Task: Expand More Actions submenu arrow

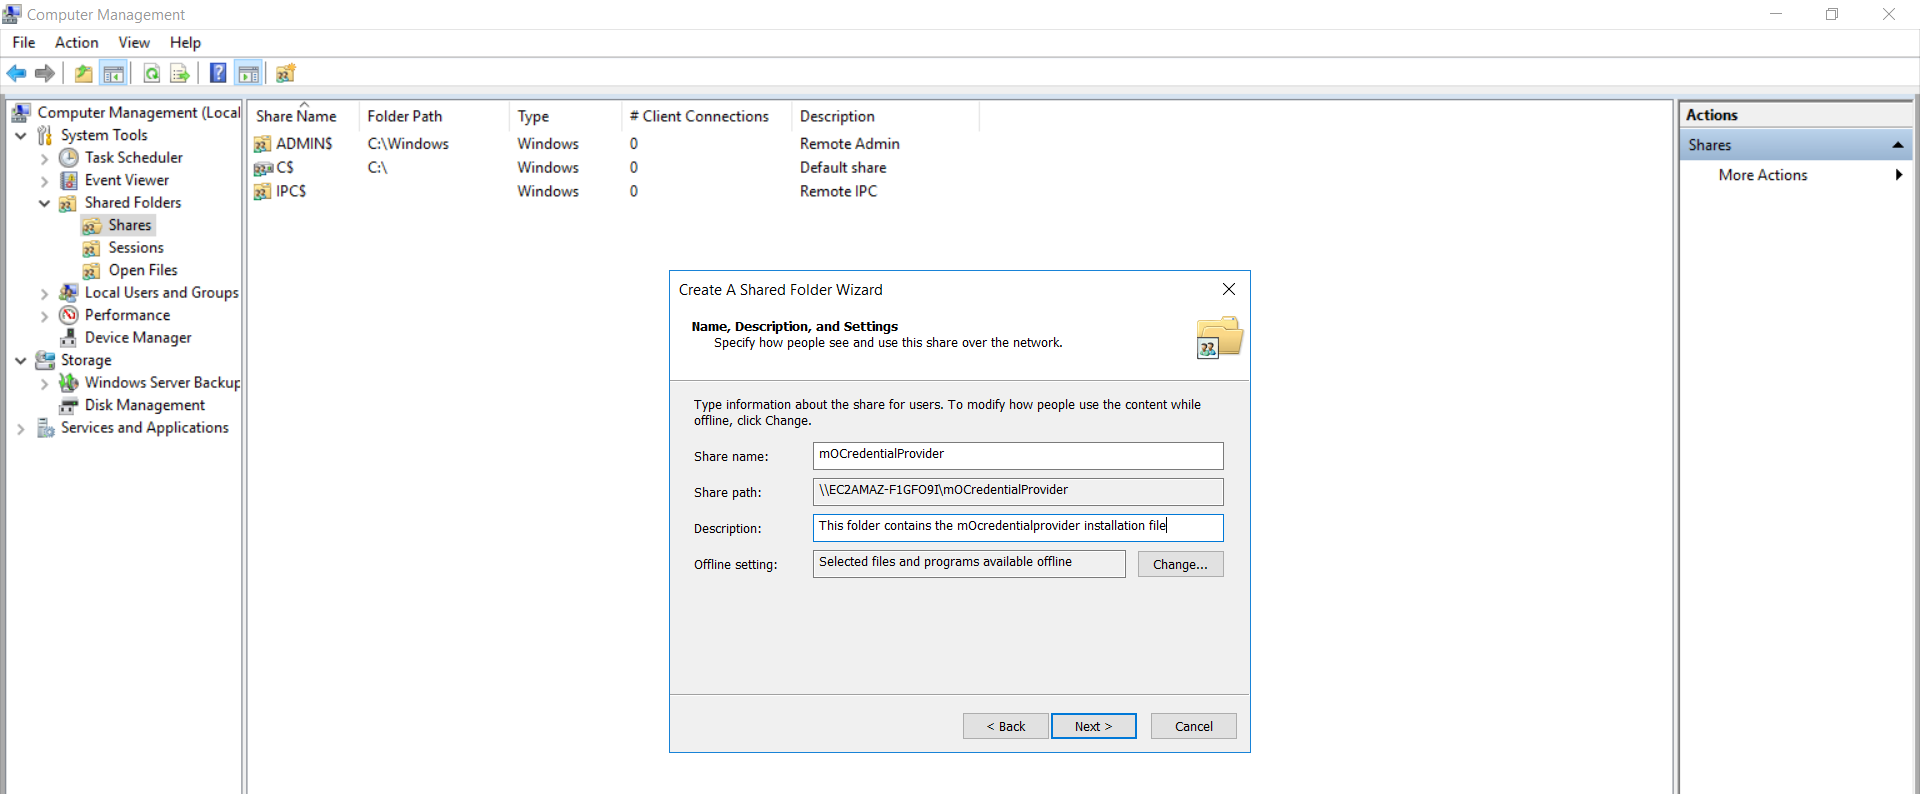Action: [1898, 175]
